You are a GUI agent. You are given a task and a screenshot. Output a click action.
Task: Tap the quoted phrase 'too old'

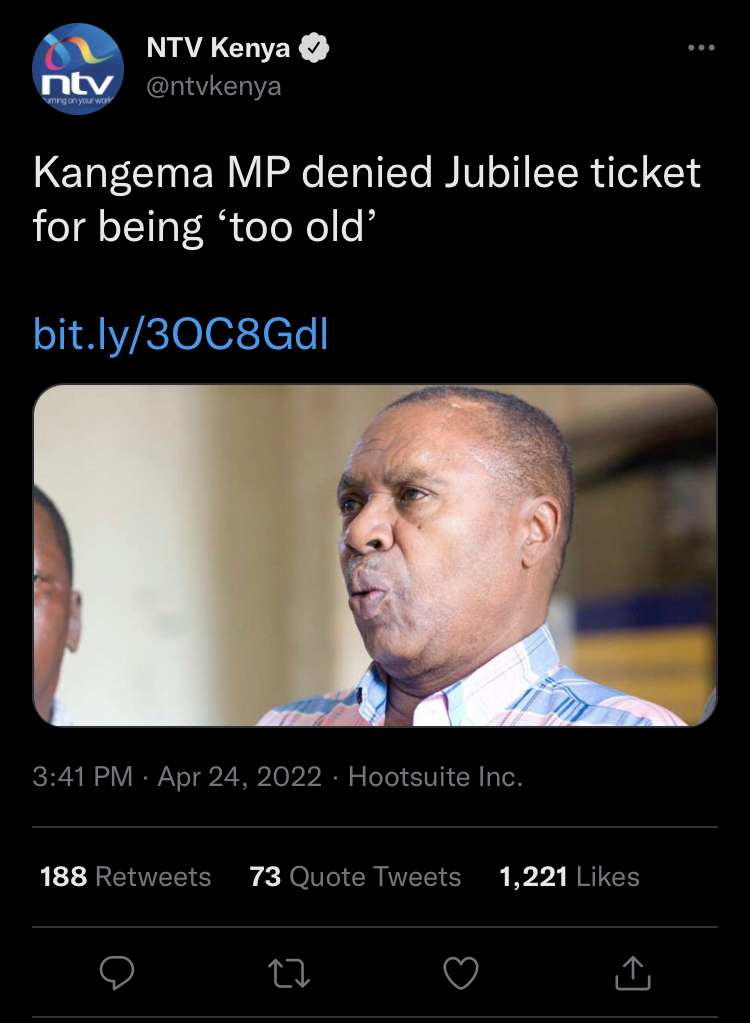303,228
